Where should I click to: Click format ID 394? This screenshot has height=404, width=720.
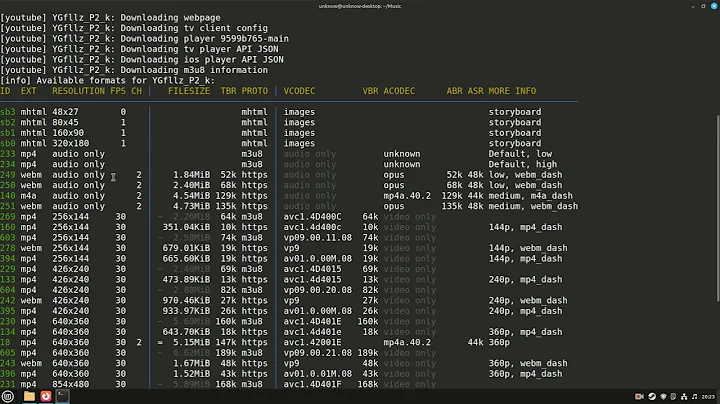[8, 259]
